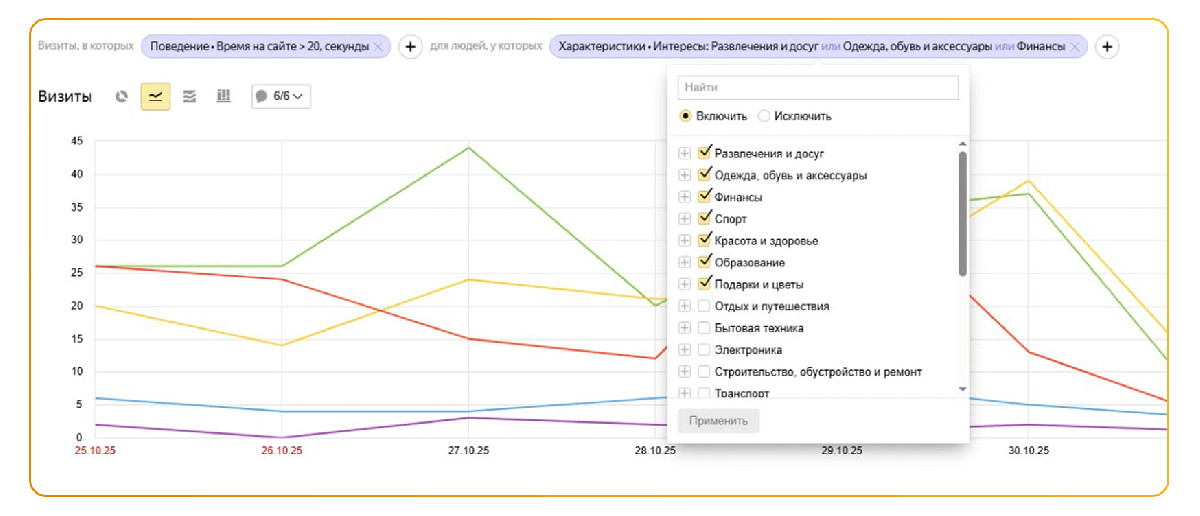Enable the 'Электроника' checkbox
The image size is (1200, 516).
705,350
